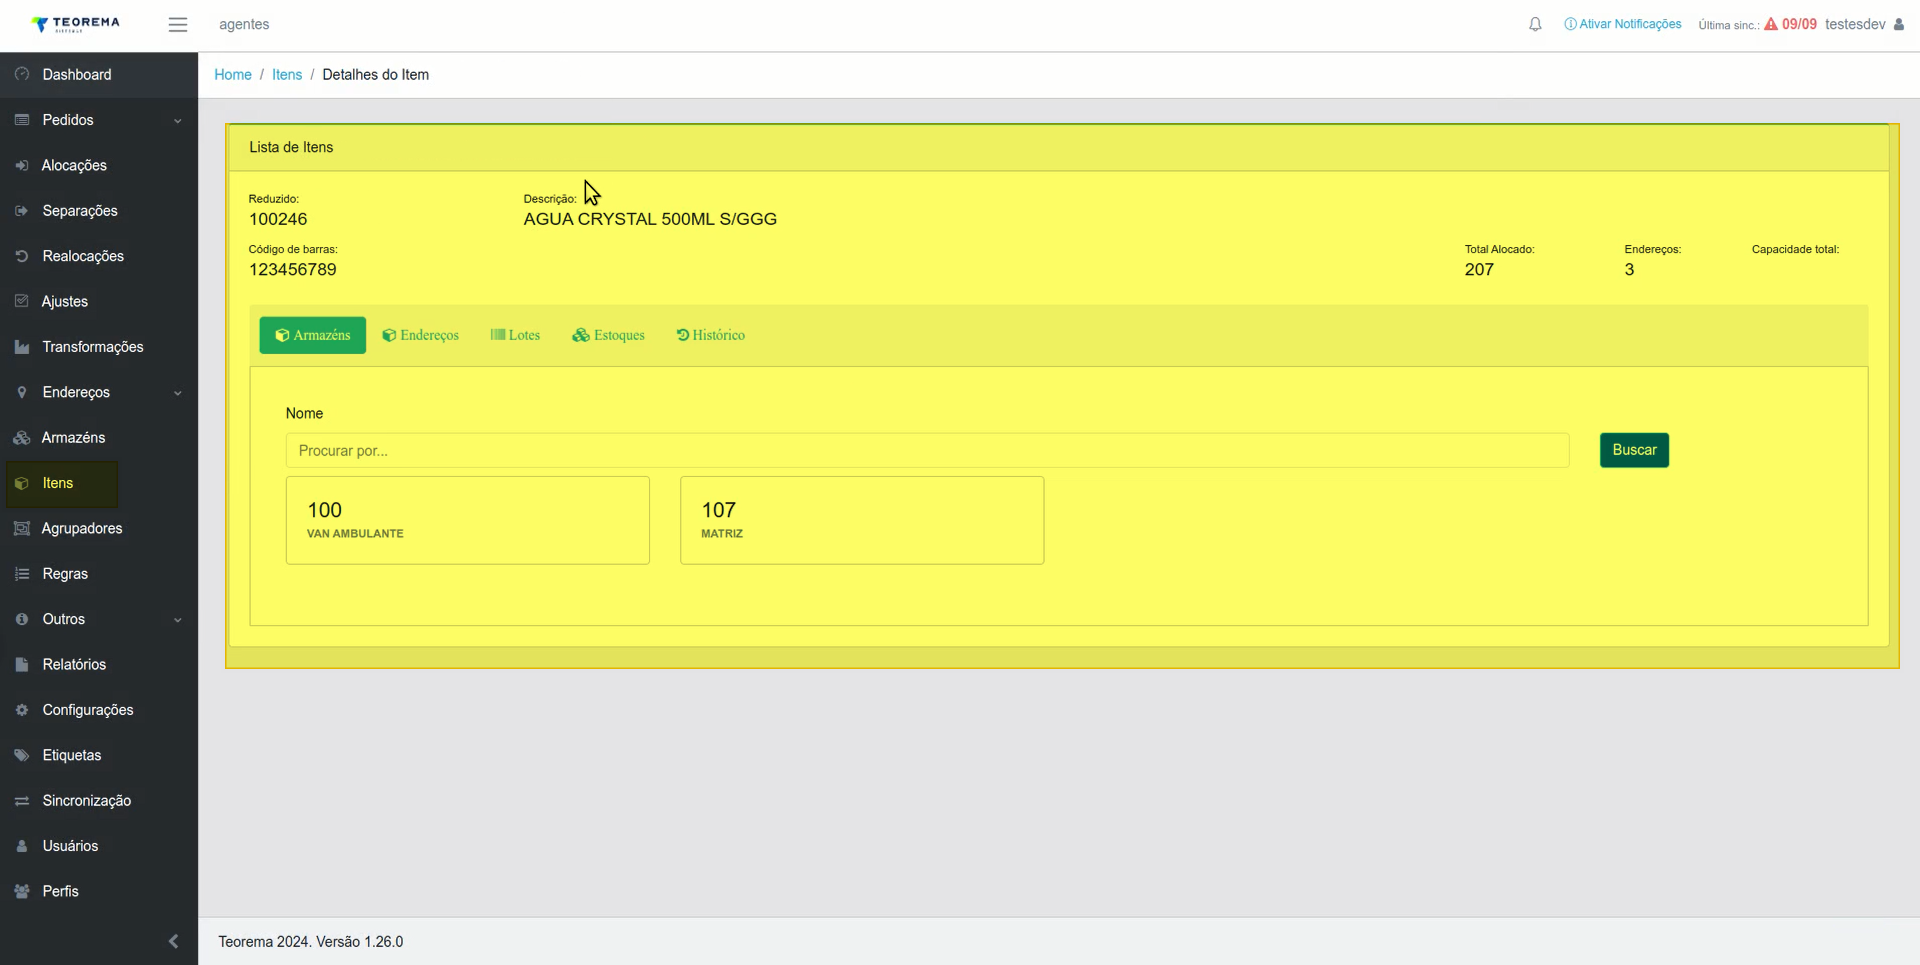Expand the Outros submenu chevron

point(178,620)
